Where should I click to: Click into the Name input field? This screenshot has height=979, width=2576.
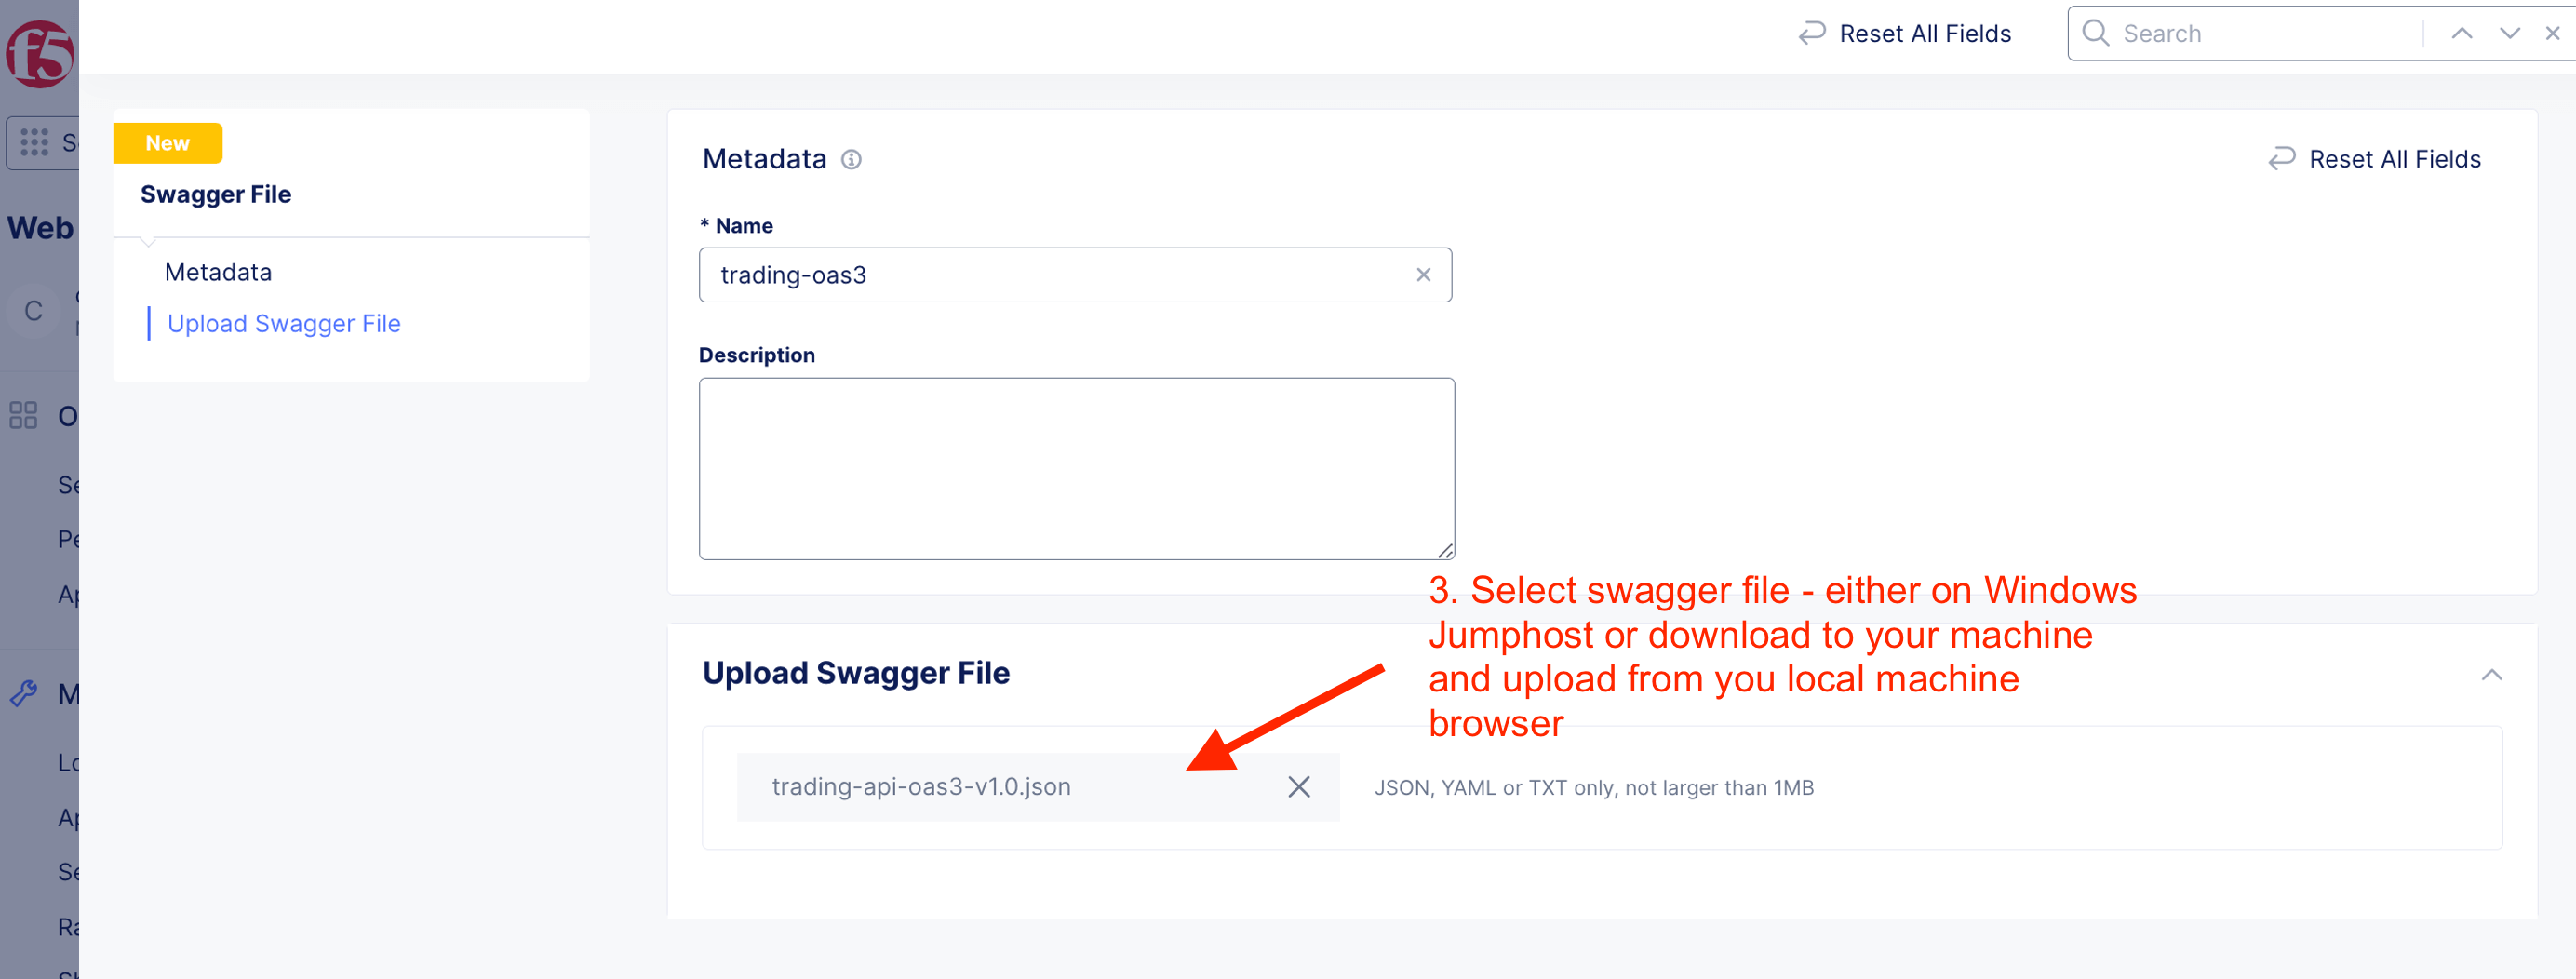[1060, 275]
